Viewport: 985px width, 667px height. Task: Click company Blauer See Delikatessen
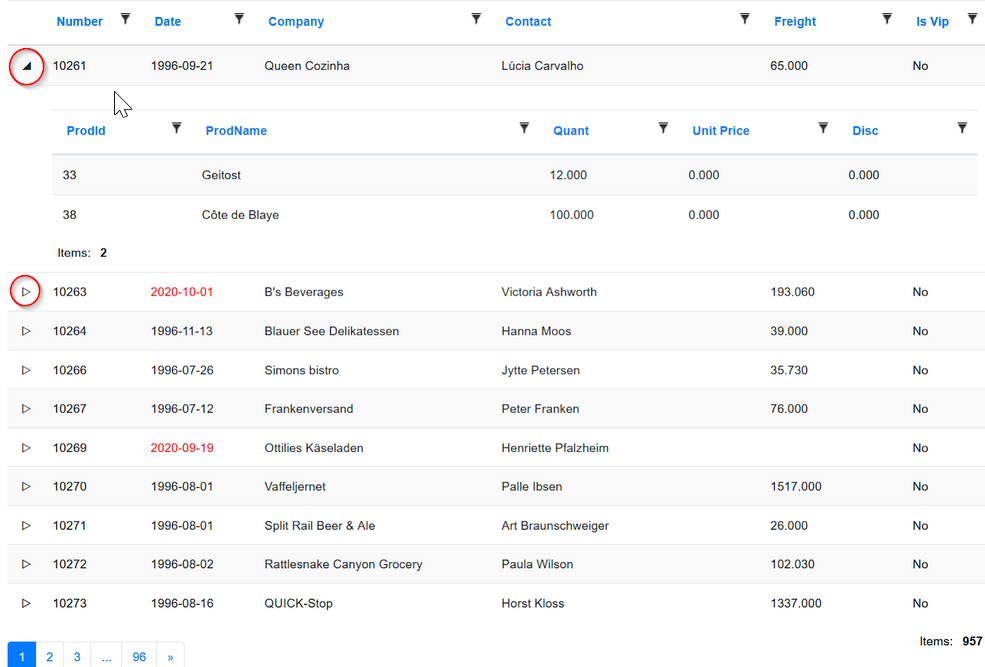(x=331, y=331)
